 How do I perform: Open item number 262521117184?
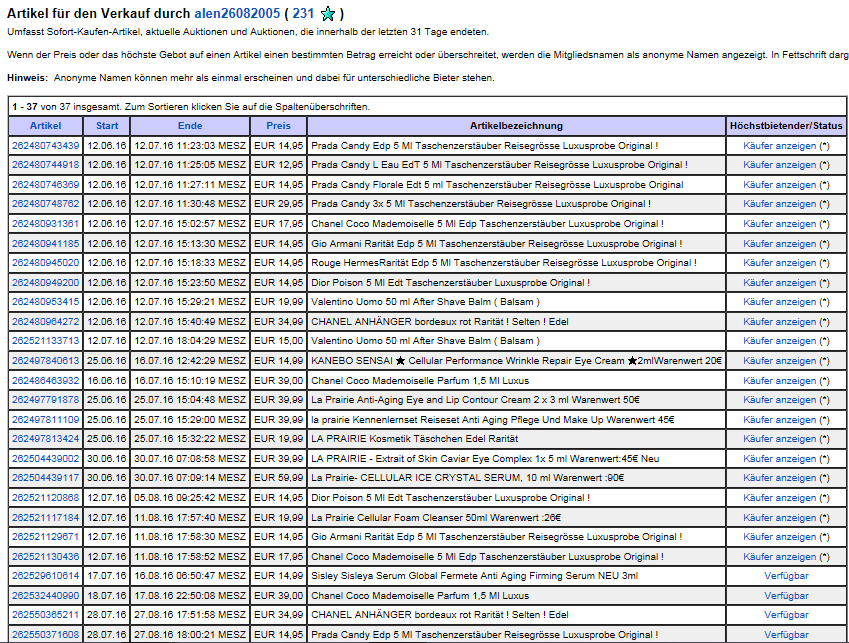click(x=45, y=517)
